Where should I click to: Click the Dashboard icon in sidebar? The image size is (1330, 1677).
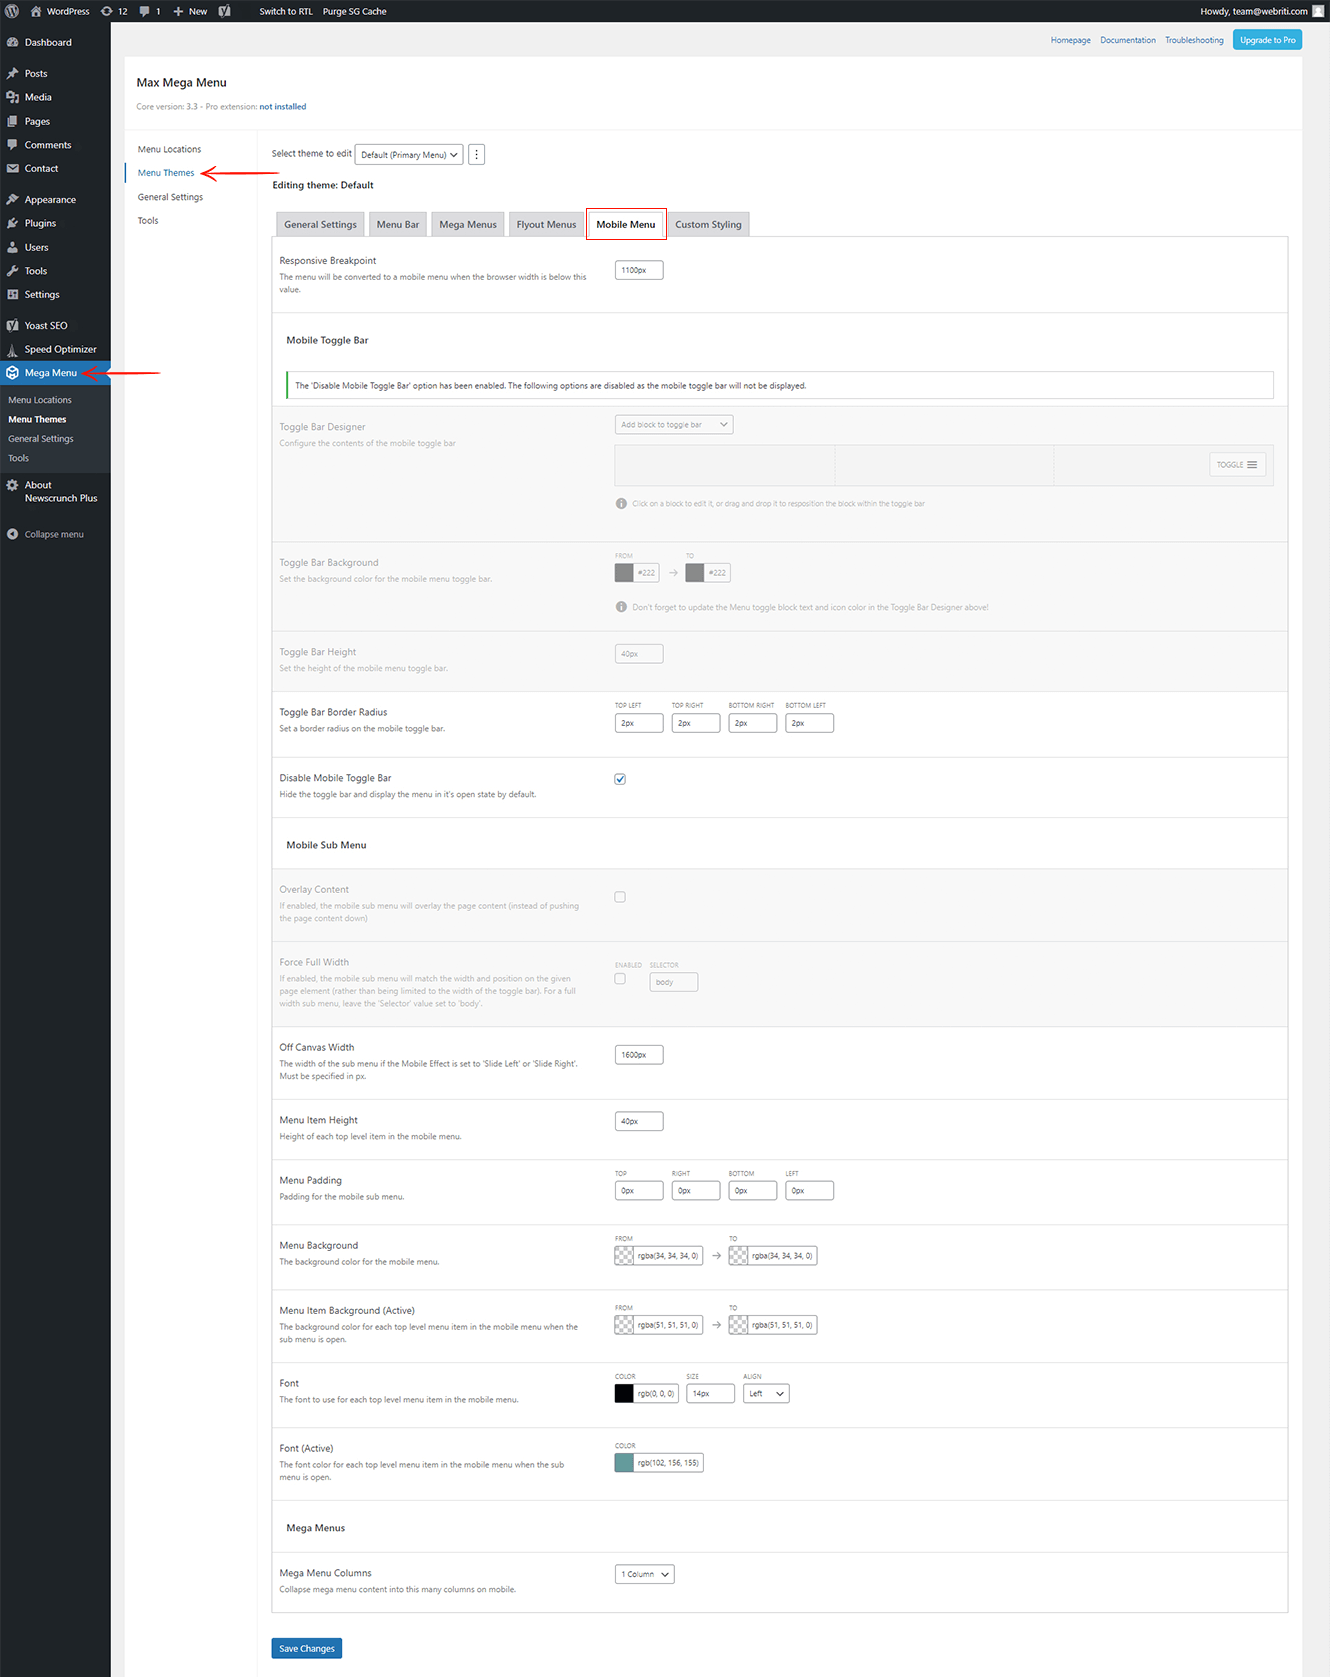[13, 42]
